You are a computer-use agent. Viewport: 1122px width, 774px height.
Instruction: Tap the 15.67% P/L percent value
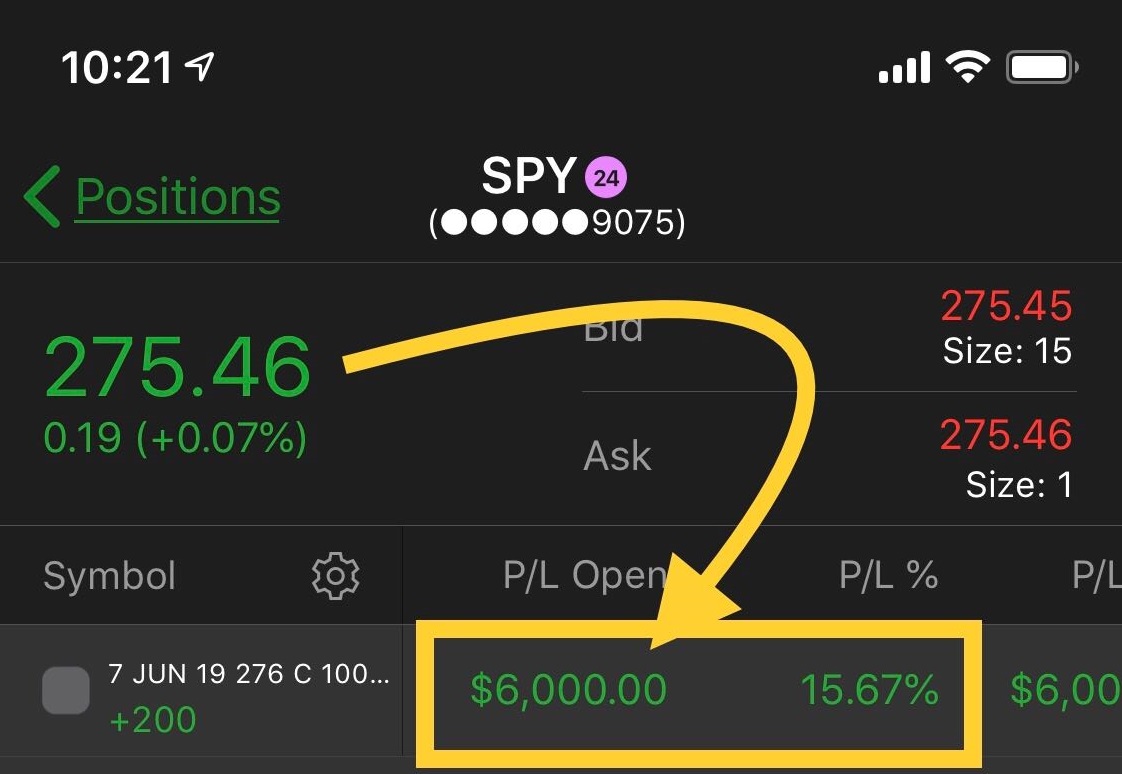tap(869, 690)
